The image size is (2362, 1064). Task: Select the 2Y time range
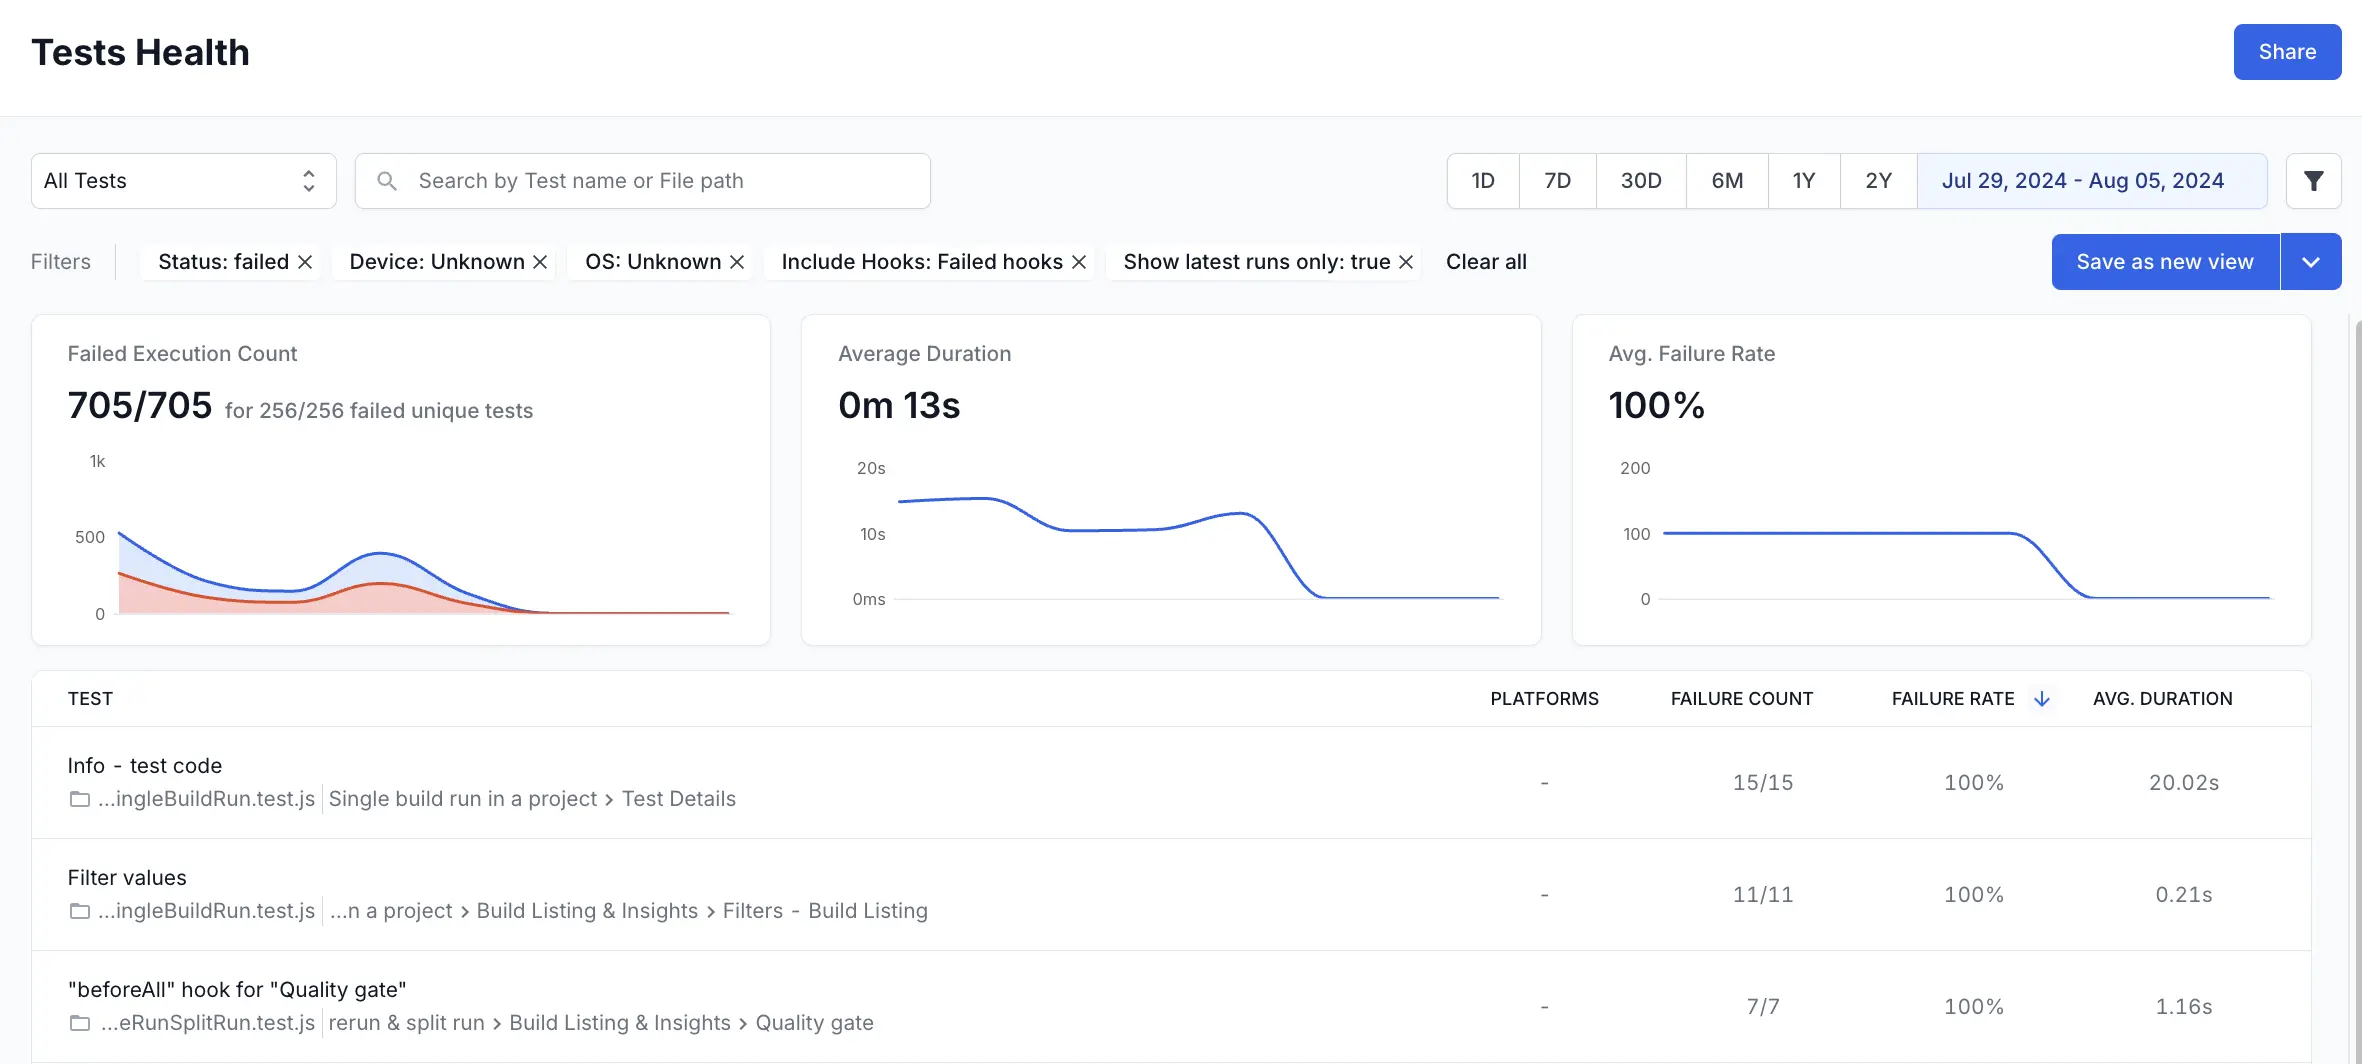(x=1879, y=181)
